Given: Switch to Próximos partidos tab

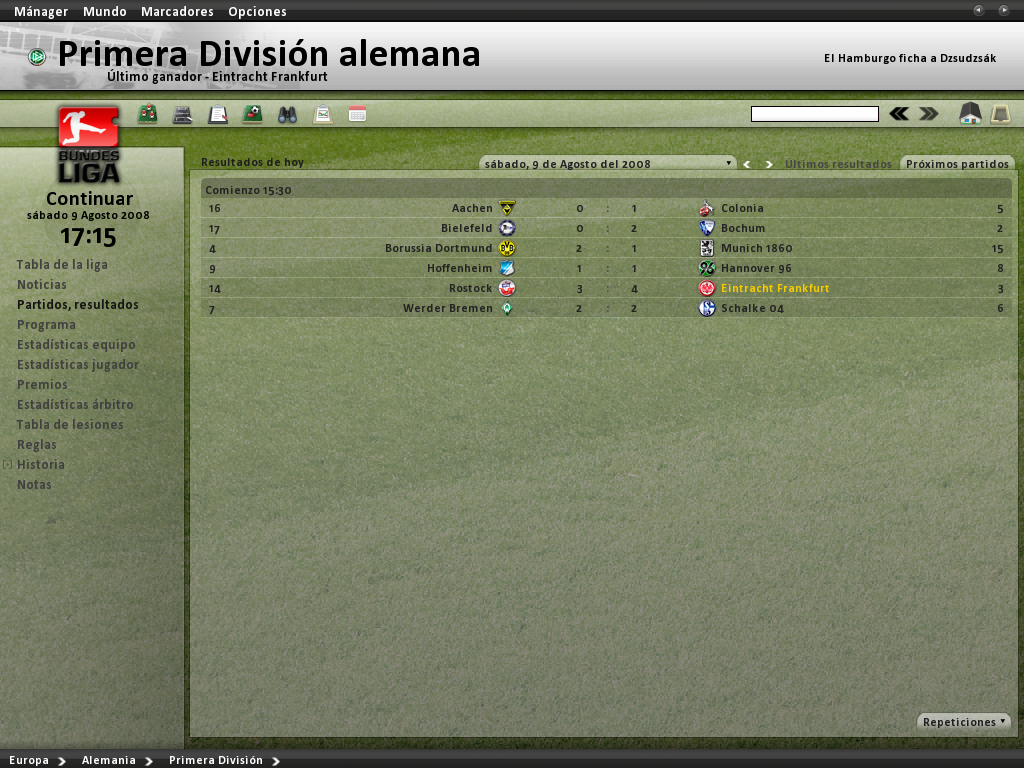Looking at the screenshot, I should [957, 163].
